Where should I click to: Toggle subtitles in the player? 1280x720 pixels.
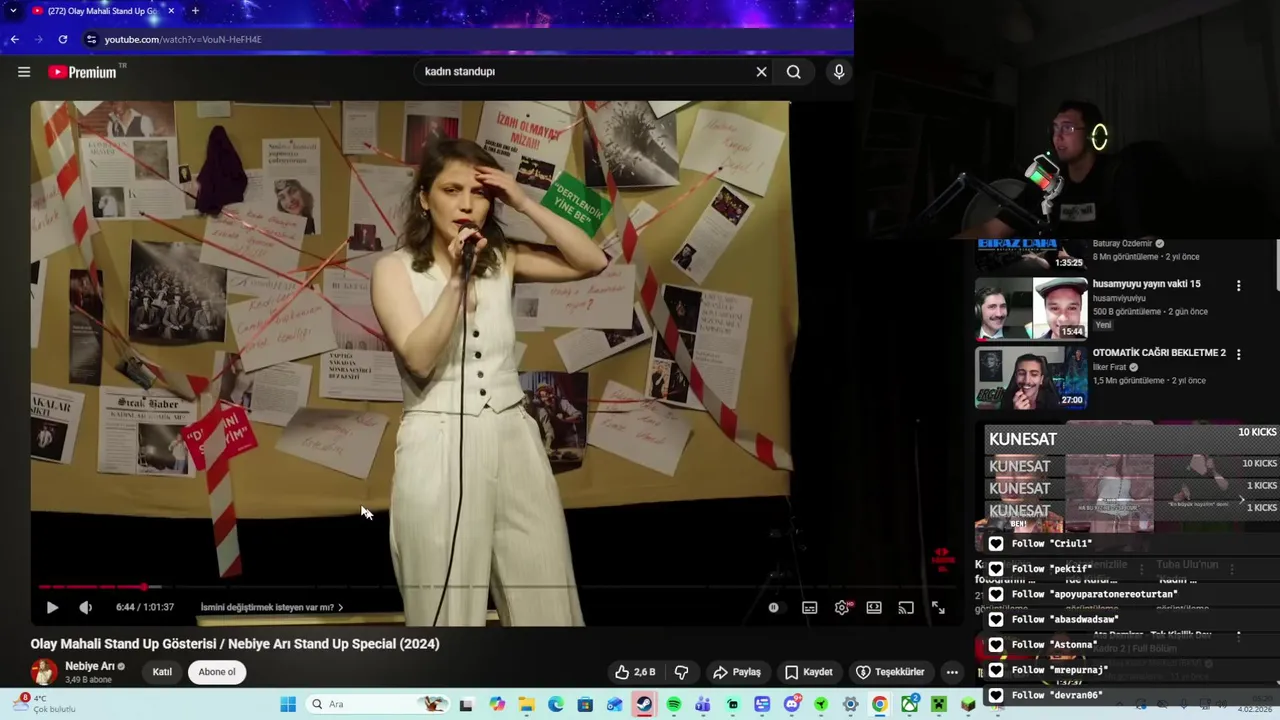pyautogui.click(x=810, y=607)
